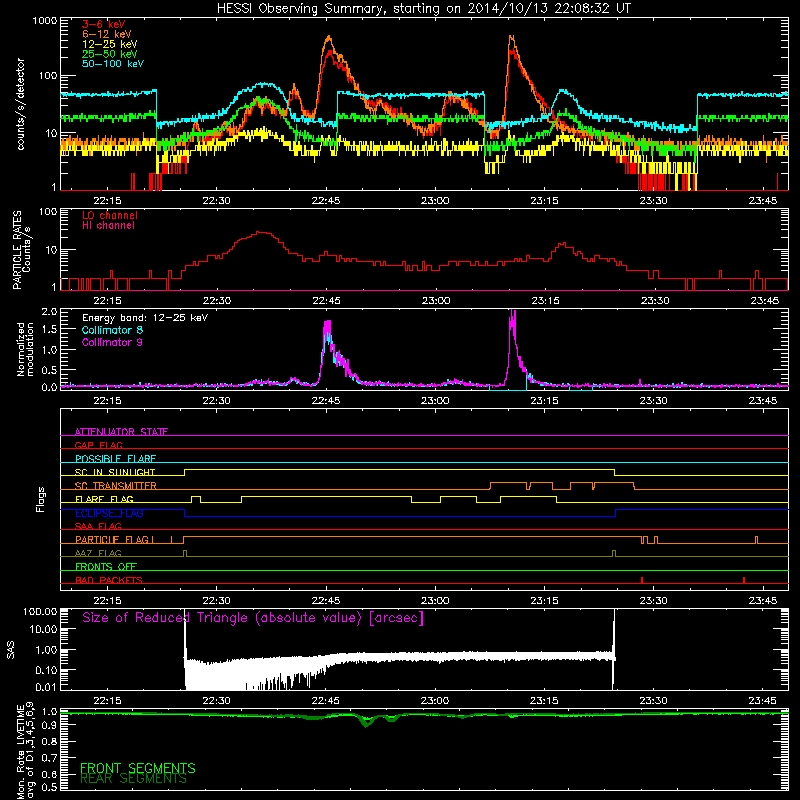Click the FRONTS OFF flag label
The height and width of the screenshot is (800, 800).
point(106,566)
